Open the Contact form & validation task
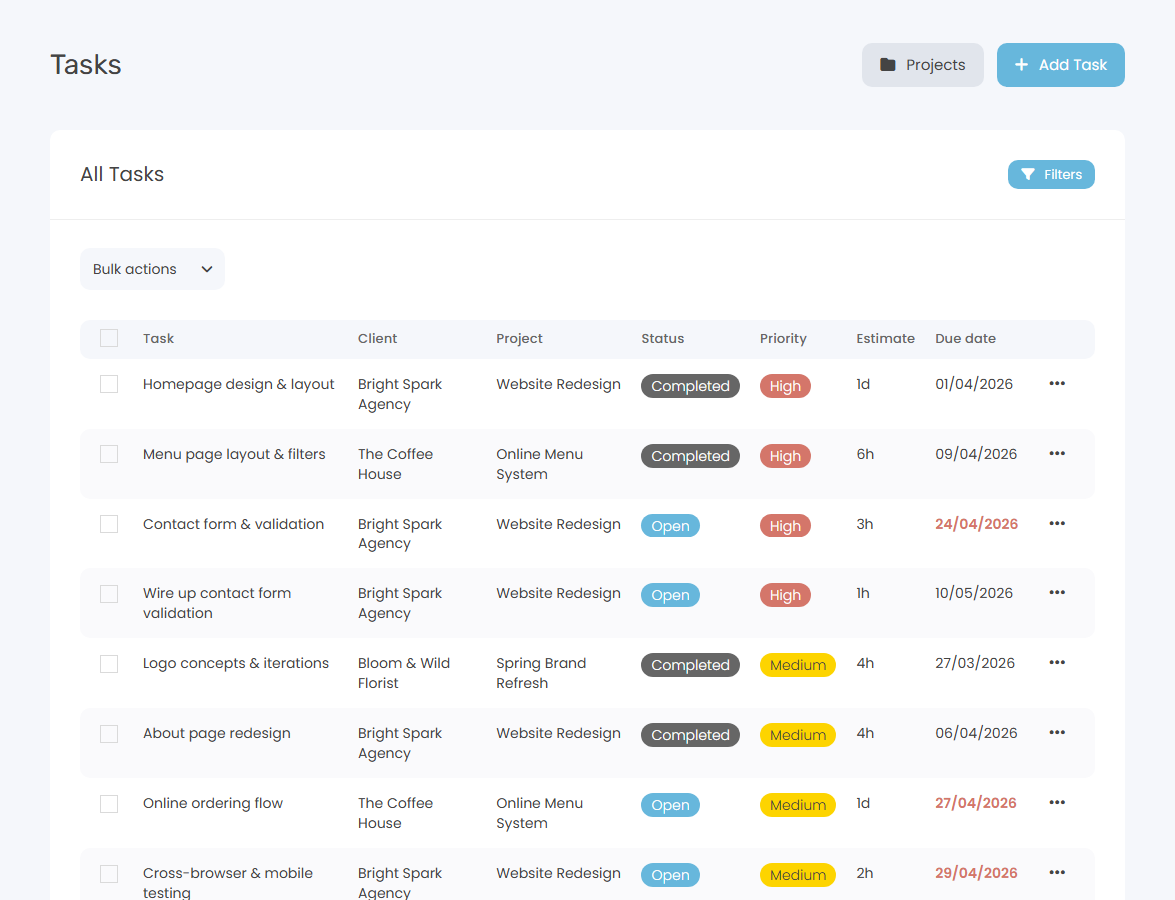 tap(233, 524)
